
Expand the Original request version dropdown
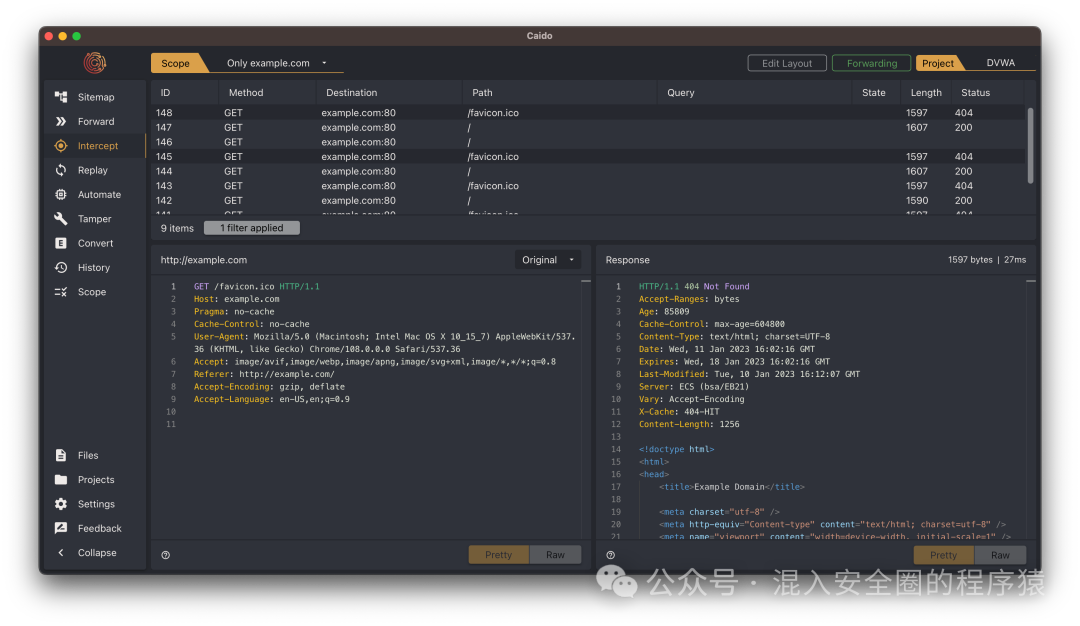tap(548, 260)
